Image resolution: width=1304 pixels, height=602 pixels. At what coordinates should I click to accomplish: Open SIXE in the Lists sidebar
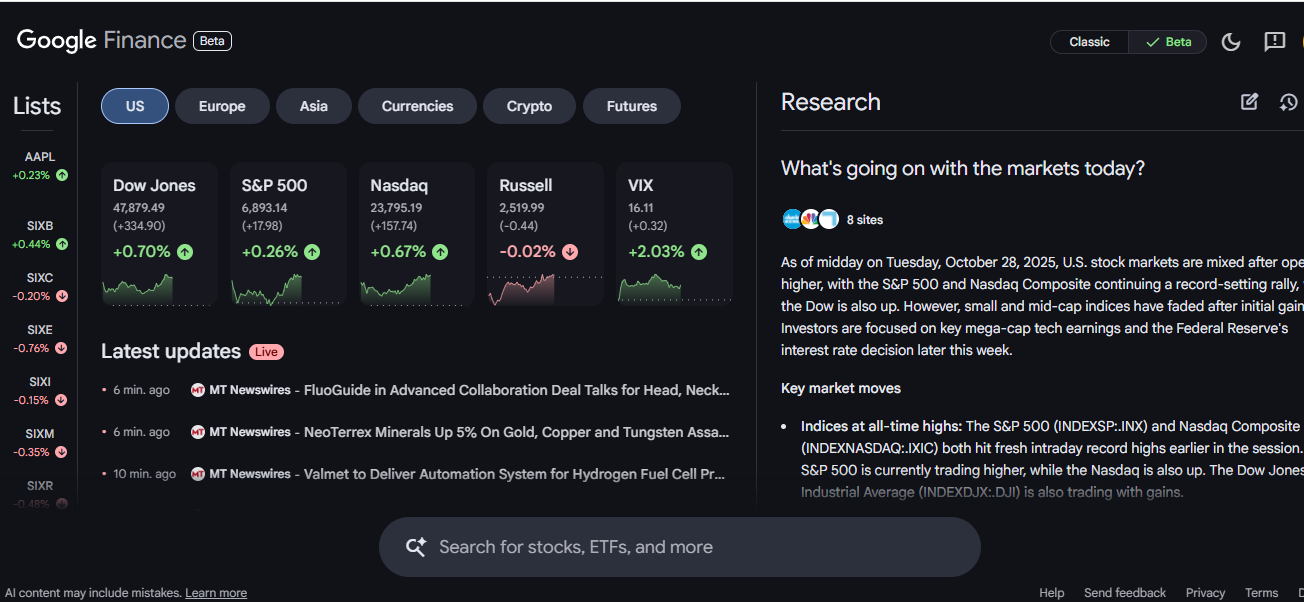pos(40,339)
